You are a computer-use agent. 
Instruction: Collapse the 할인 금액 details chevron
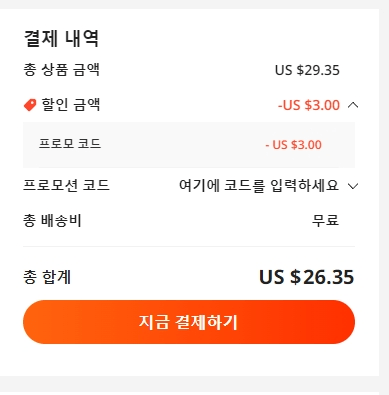353,105
